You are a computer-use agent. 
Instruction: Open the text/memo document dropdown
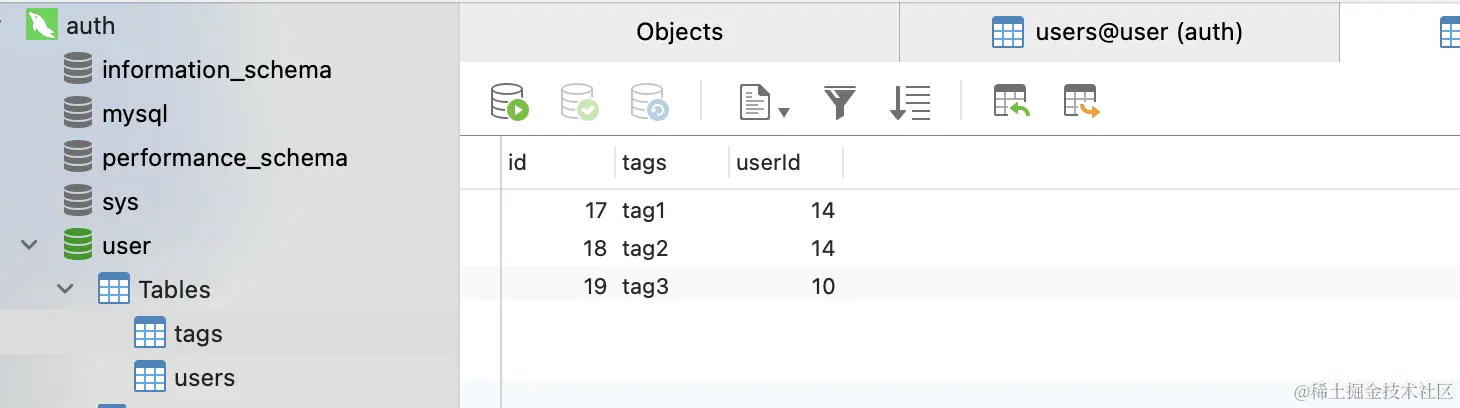coord(764,102)
